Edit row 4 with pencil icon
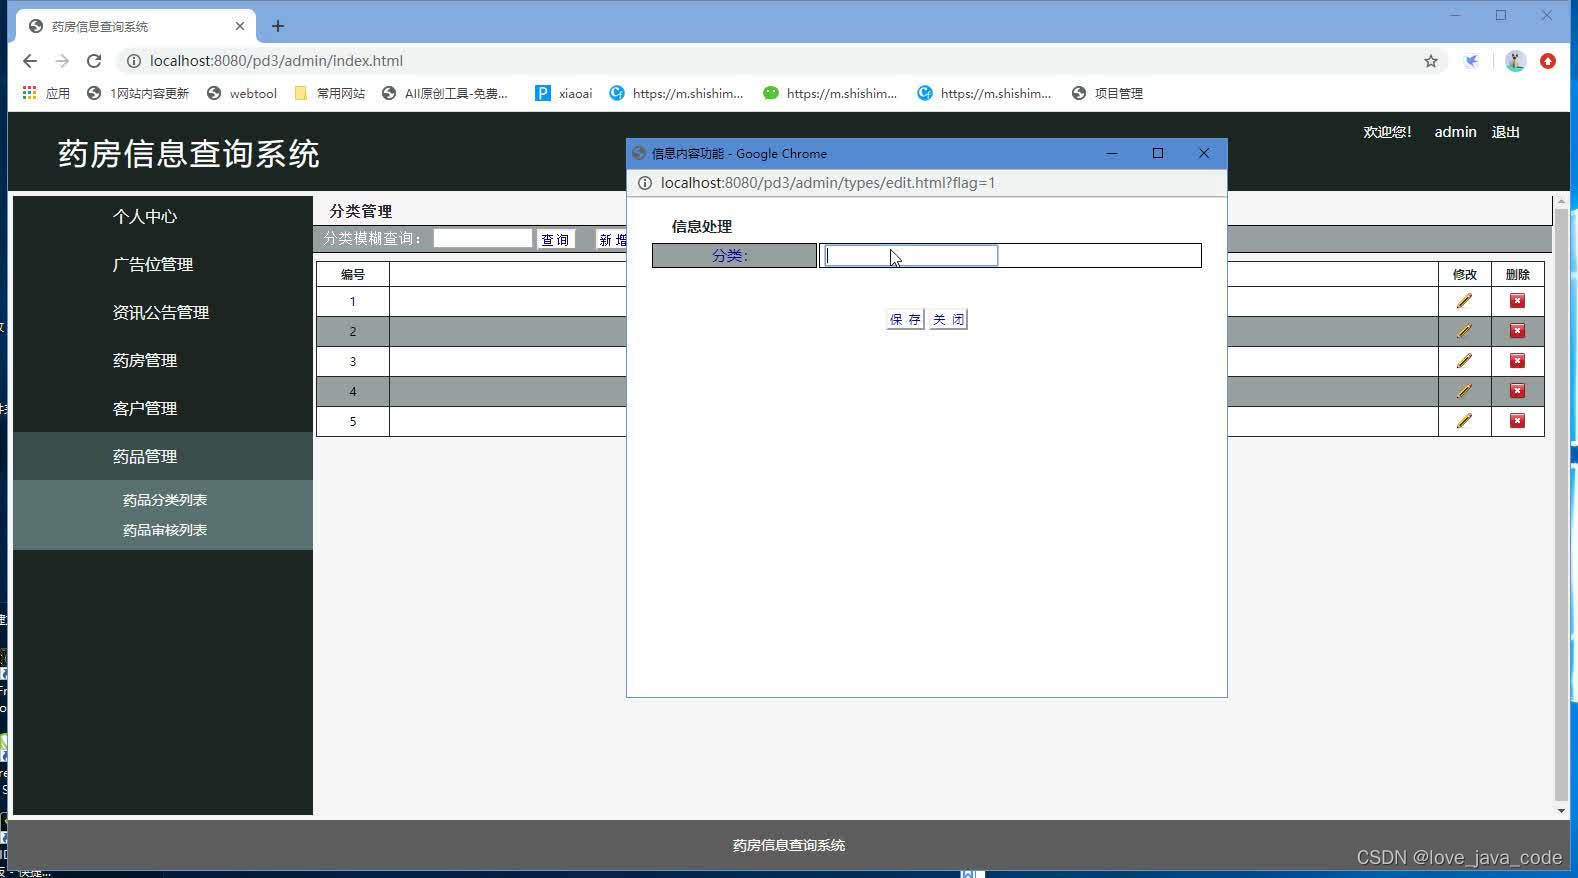The width and height of the screenshot is (1578, 878). (x=1464, y=391)
